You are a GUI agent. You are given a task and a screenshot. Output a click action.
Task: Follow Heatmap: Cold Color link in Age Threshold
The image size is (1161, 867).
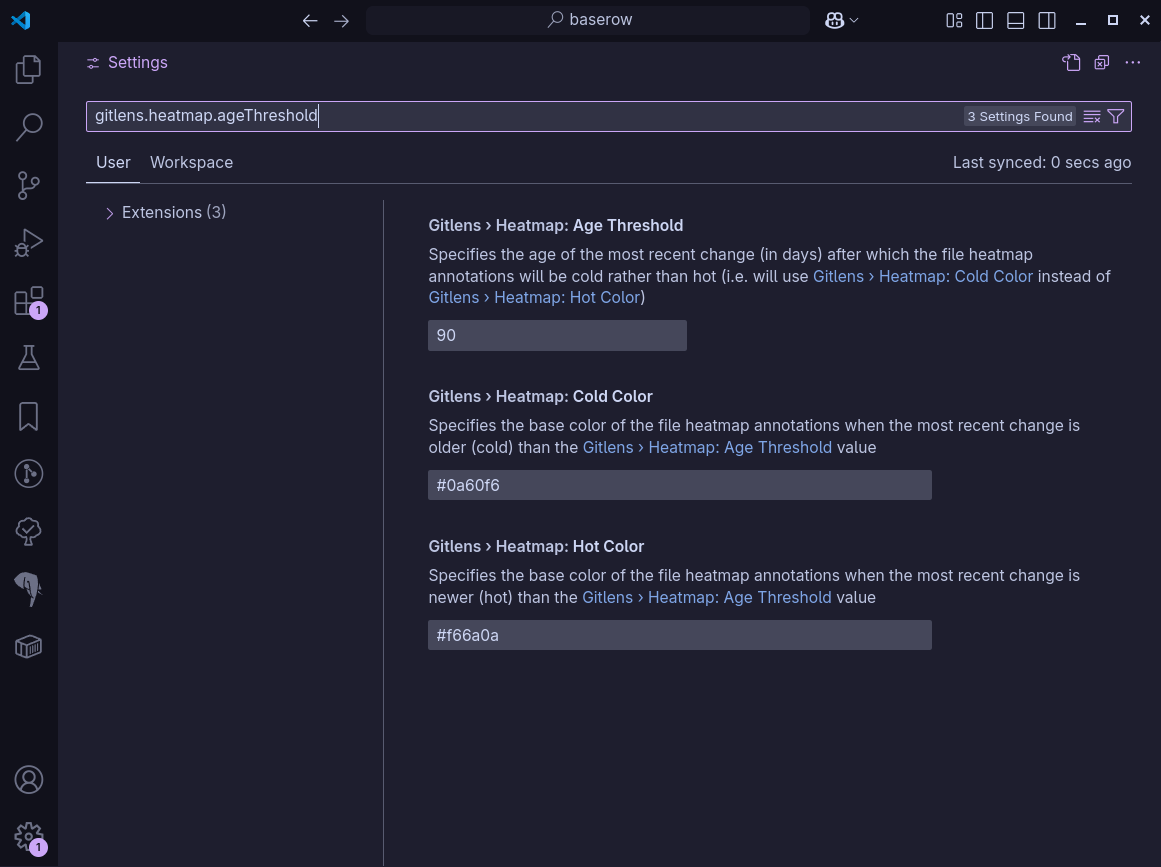[x=923, y=276]
